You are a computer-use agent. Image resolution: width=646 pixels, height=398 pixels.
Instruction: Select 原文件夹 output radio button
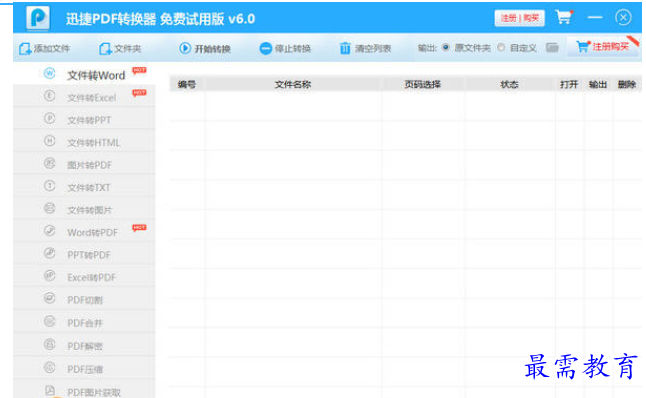(445, 47)
